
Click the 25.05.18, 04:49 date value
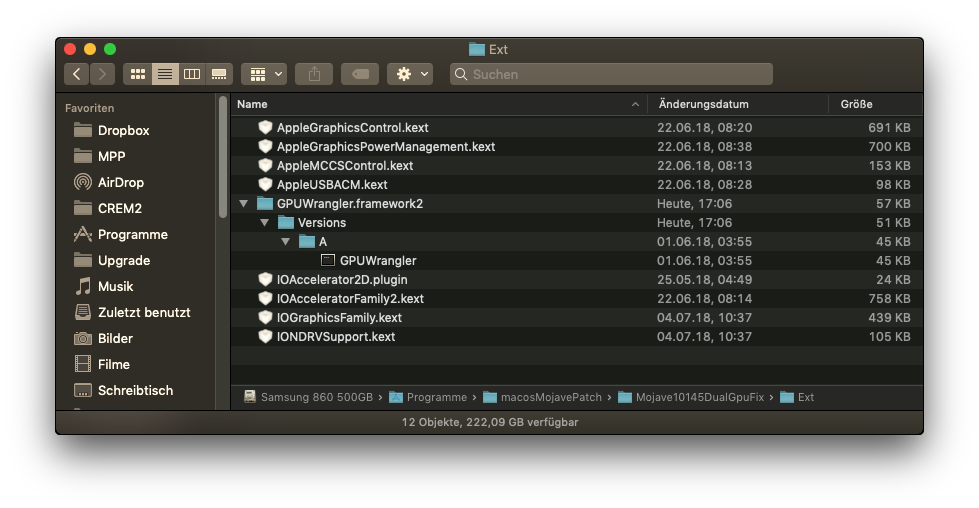tap(704, 280)
